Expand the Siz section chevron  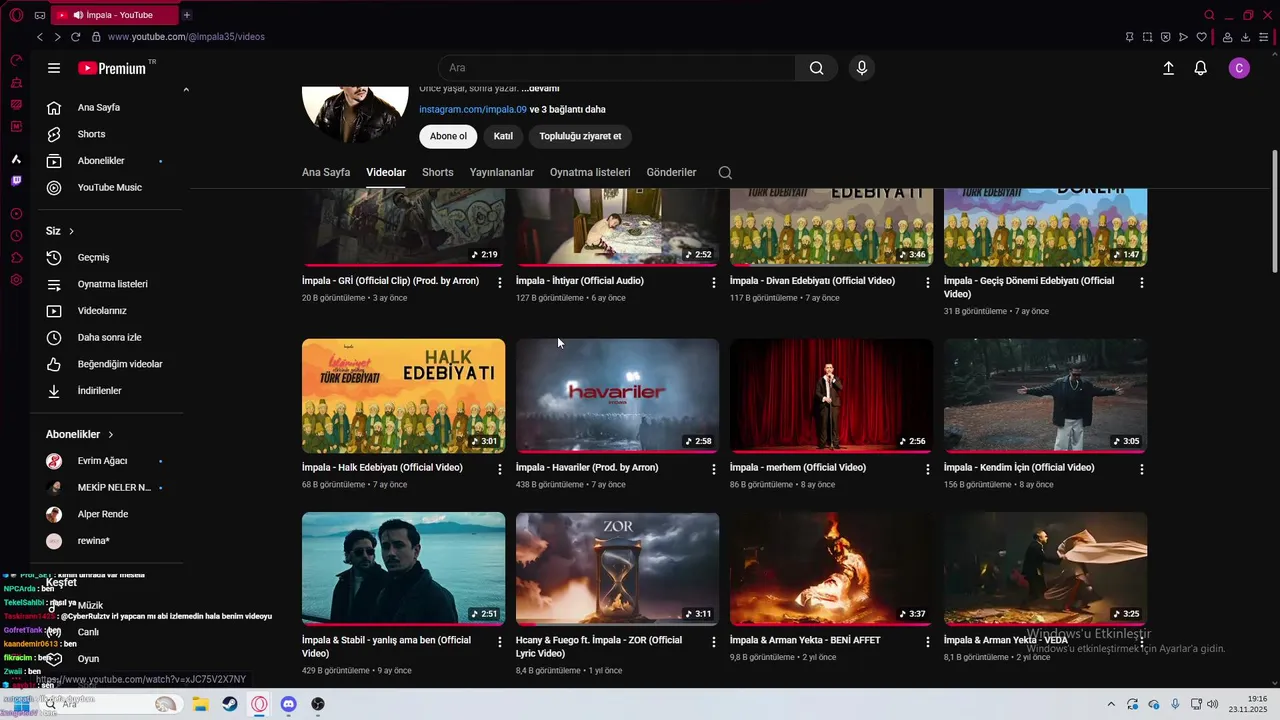71,231
